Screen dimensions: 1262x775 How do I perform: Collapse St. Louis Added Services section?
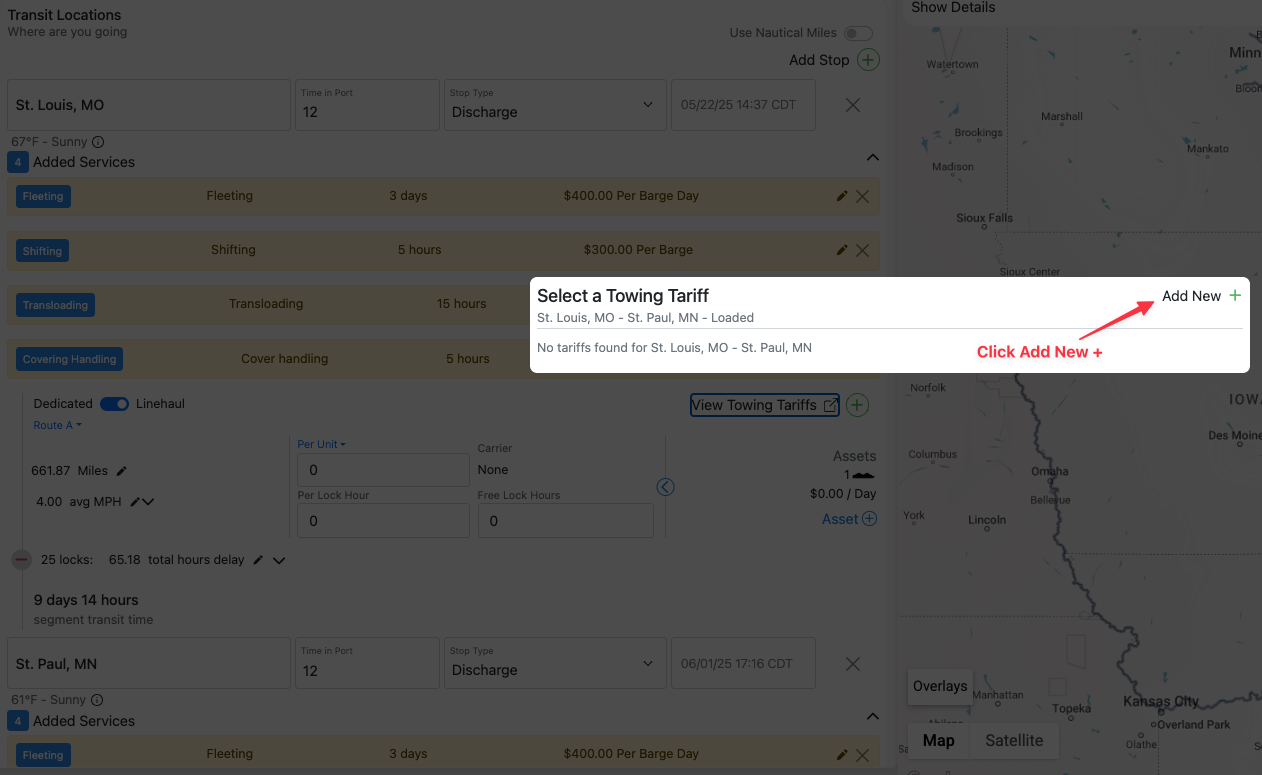pos(872,157)
